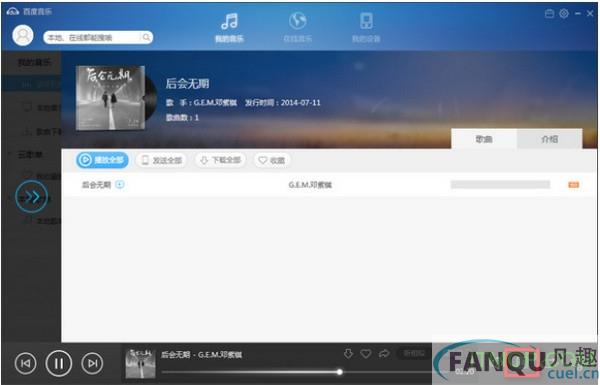Screen dimensions: 600x385
Task: Open the My Music tab with note icon
Action: 229,28
